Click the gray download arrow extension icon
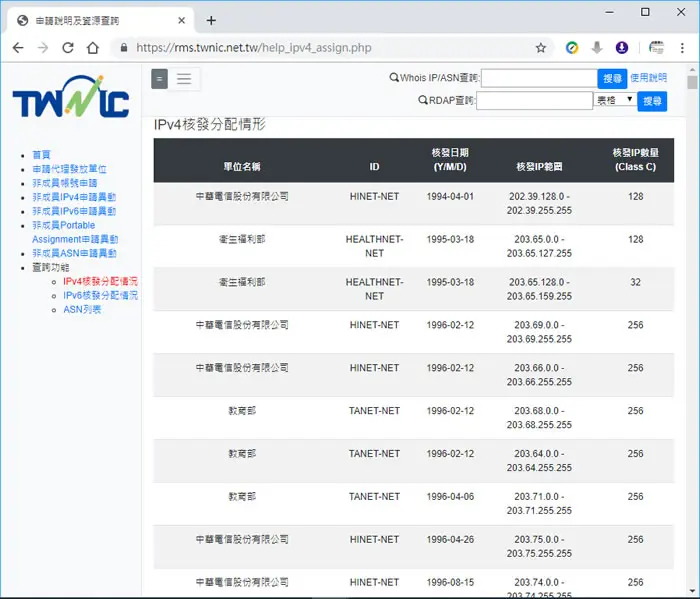This screenshot has width=700, height=599. (597, 48)
